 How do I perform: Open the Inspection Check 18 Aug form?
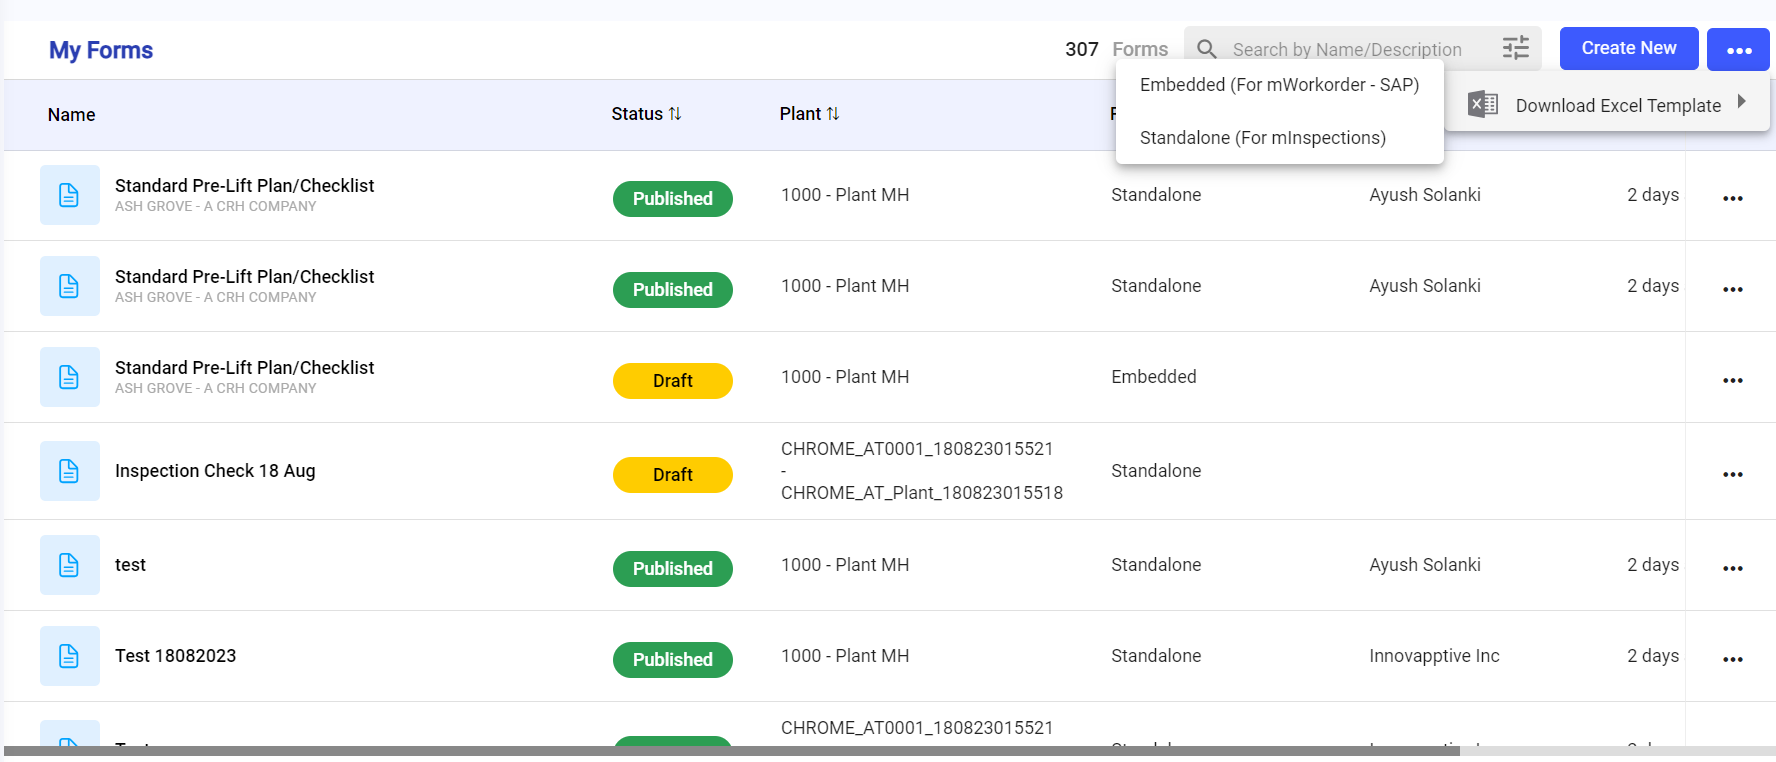[215, 471]
